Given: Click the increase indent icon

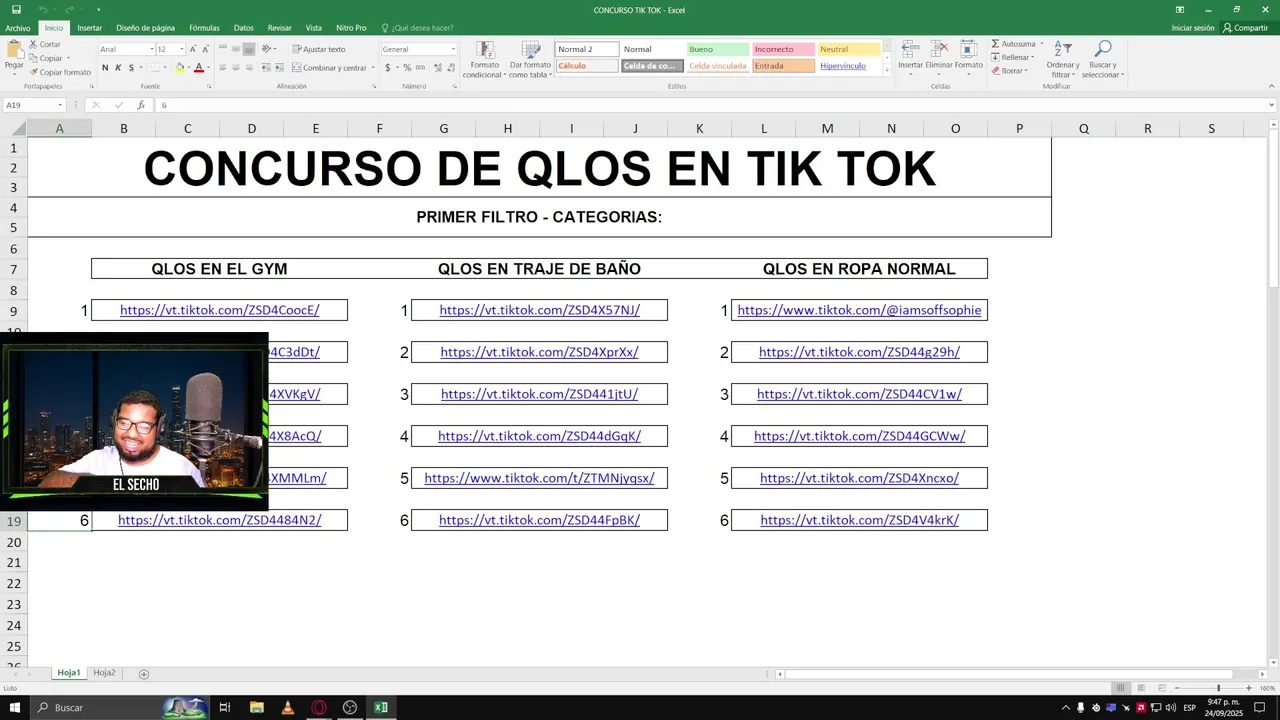Looking at the screenshot, I should point(280,68).
